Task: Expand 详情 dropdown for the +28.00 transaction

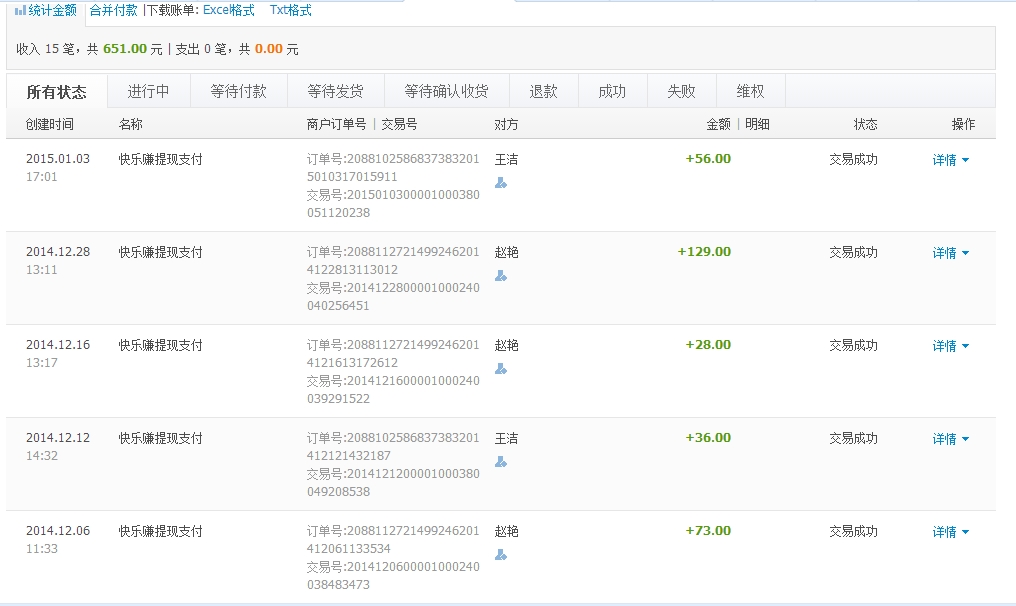Action: tap(950, 346)
